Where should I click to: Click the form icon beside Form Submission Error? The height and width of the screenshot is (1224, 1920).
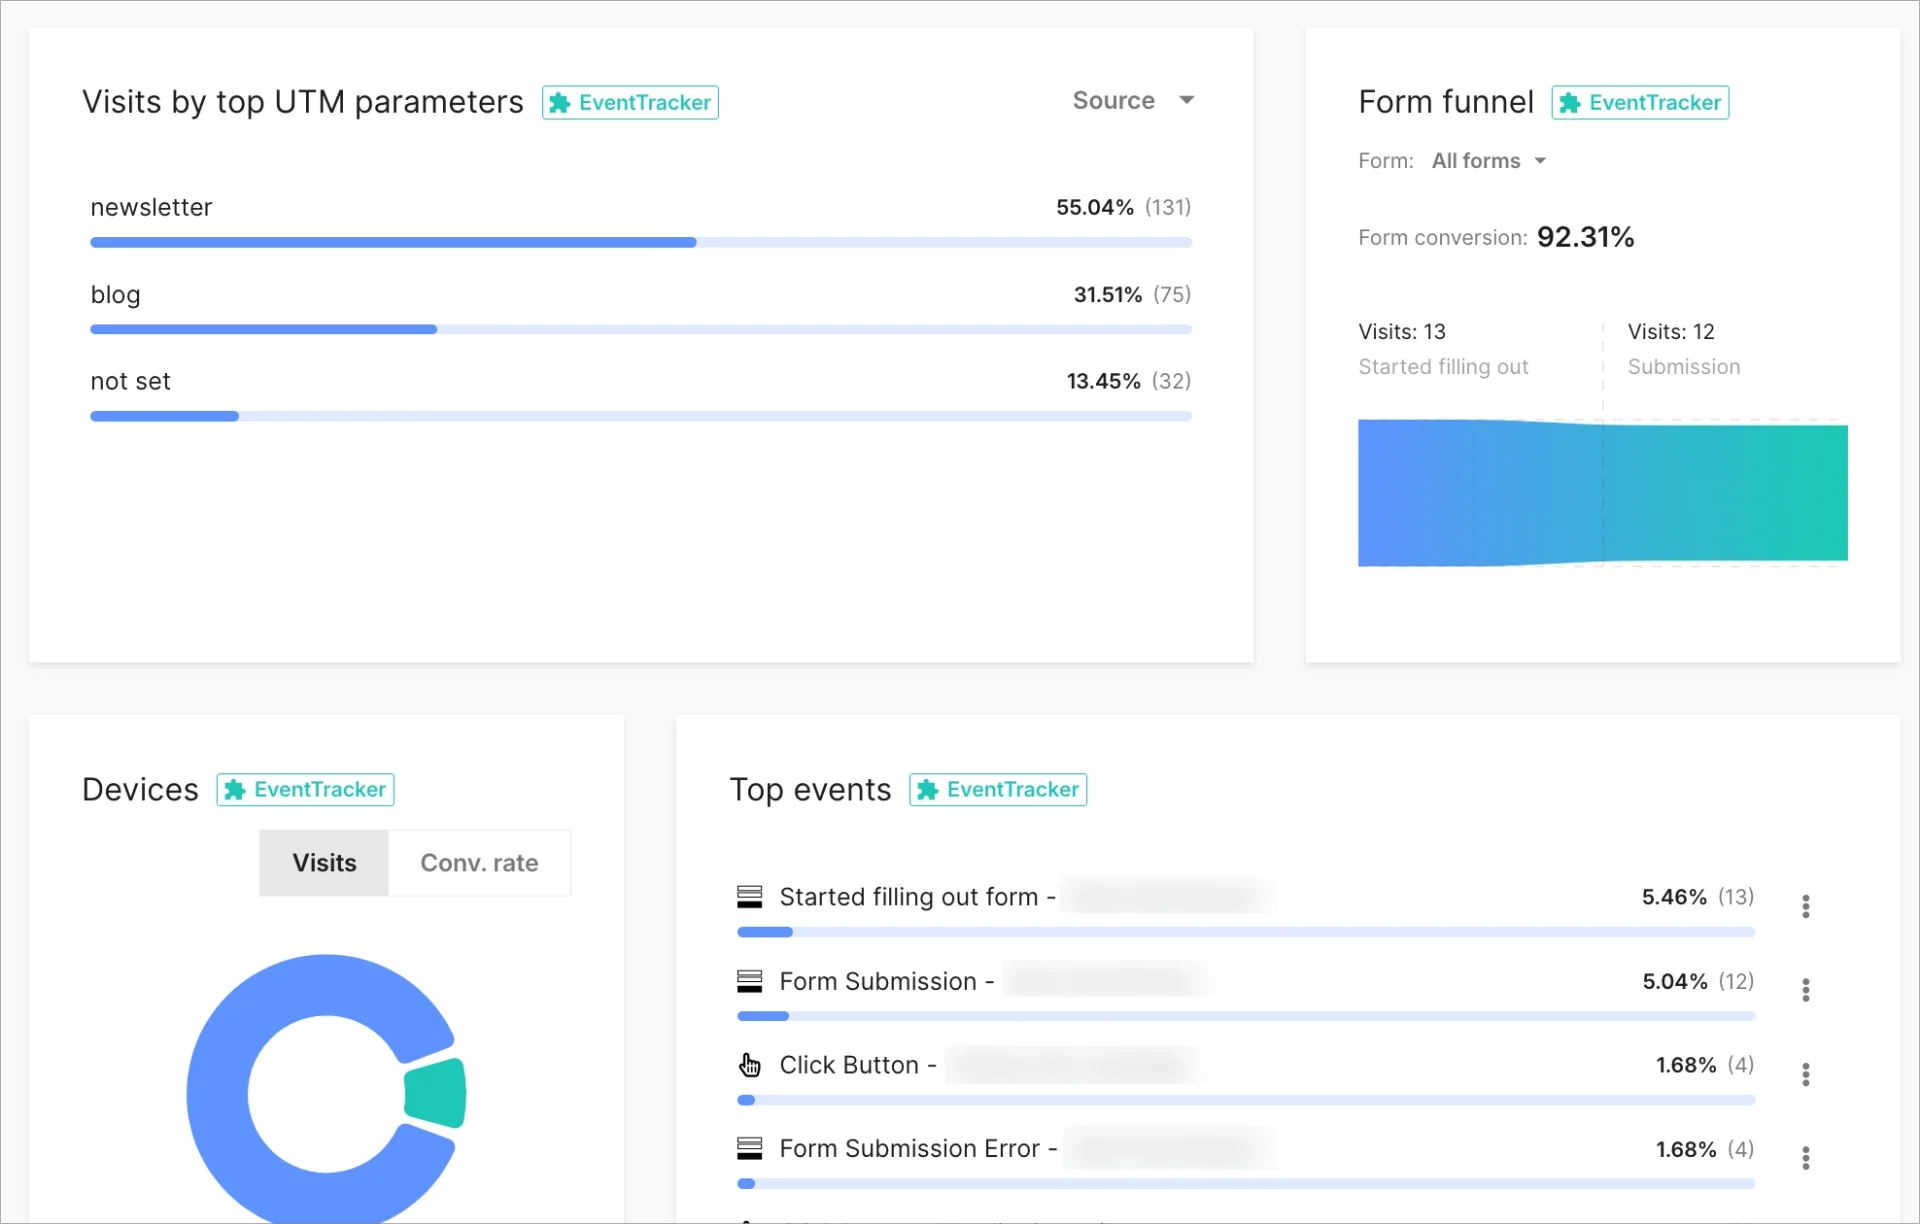[x=750, y=1148]
